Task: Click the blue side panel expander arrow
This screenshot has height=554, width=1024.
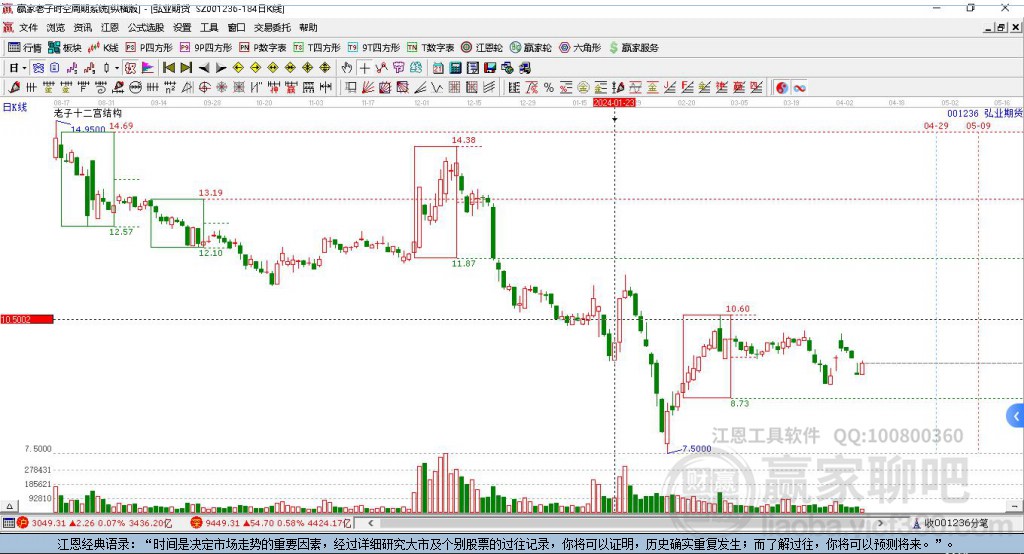Action: click(1016, 416)
